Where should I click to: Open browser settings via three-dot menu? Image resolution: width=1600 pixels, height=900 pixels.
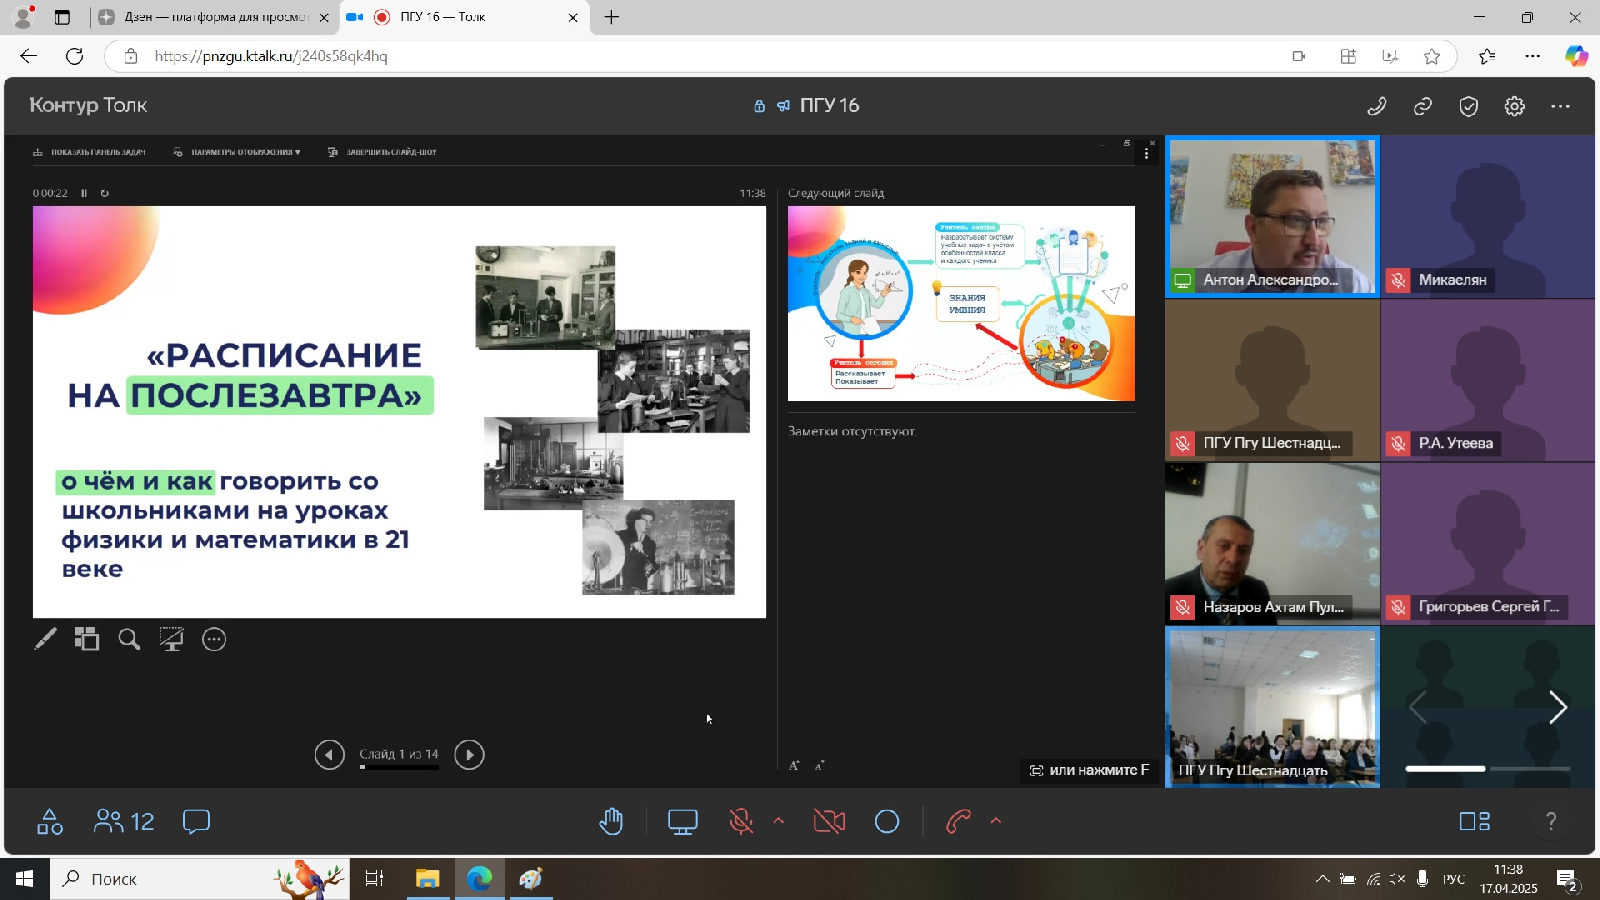click(x=1532, y=57)
